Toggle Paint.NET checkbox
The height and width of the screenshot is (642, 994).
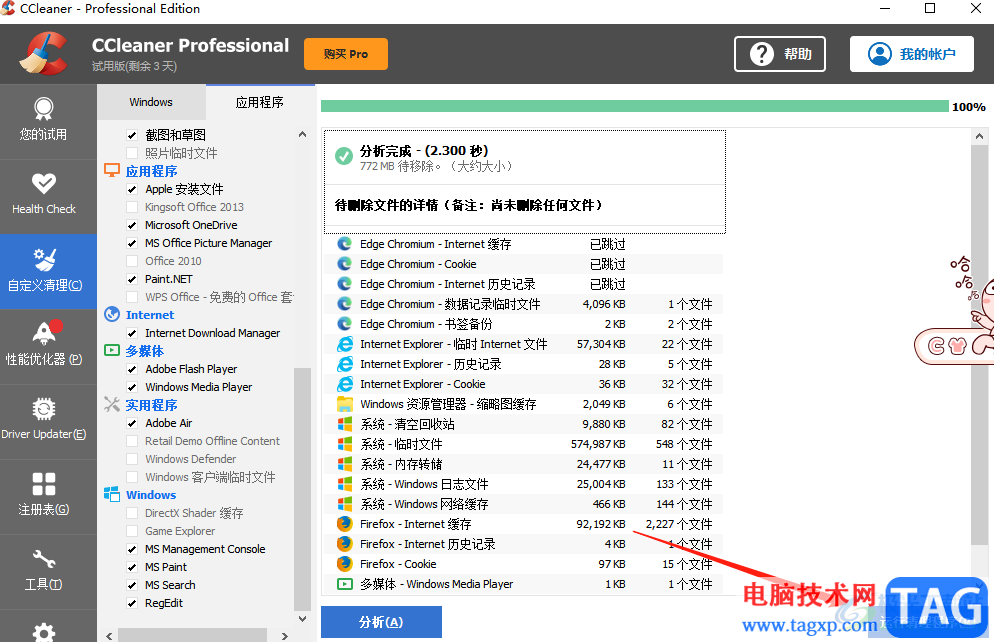click(x=132, y=279)
